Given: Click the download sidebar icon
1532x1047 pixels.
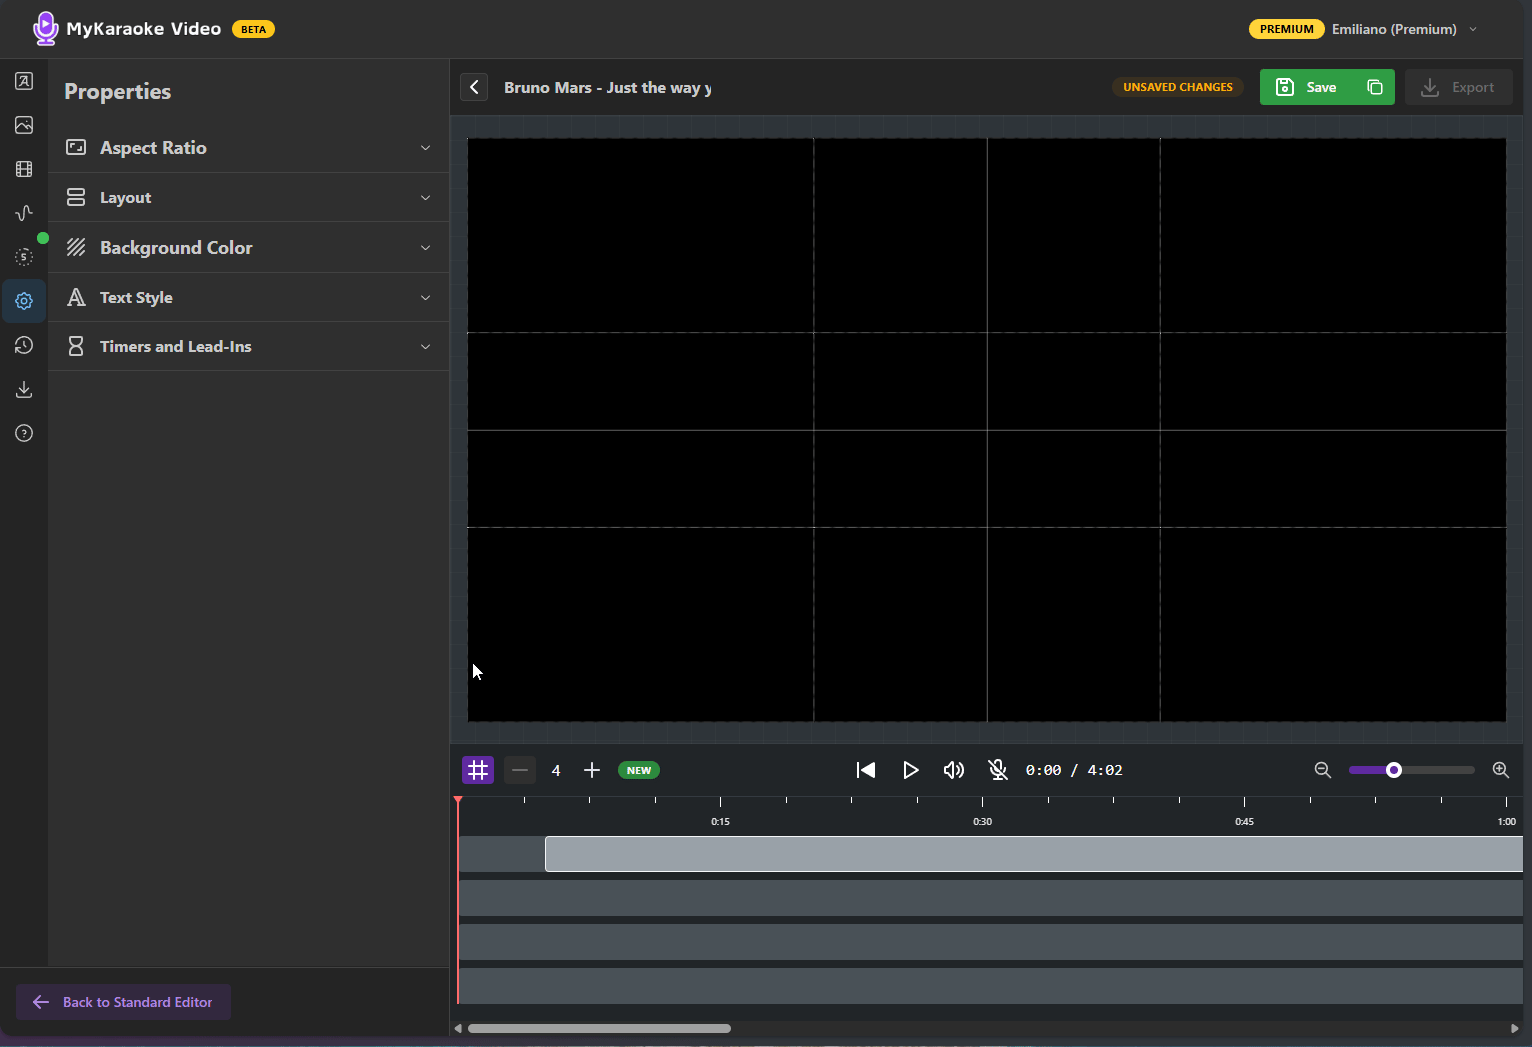Looking at the screenshot, I should pos(24,389).
